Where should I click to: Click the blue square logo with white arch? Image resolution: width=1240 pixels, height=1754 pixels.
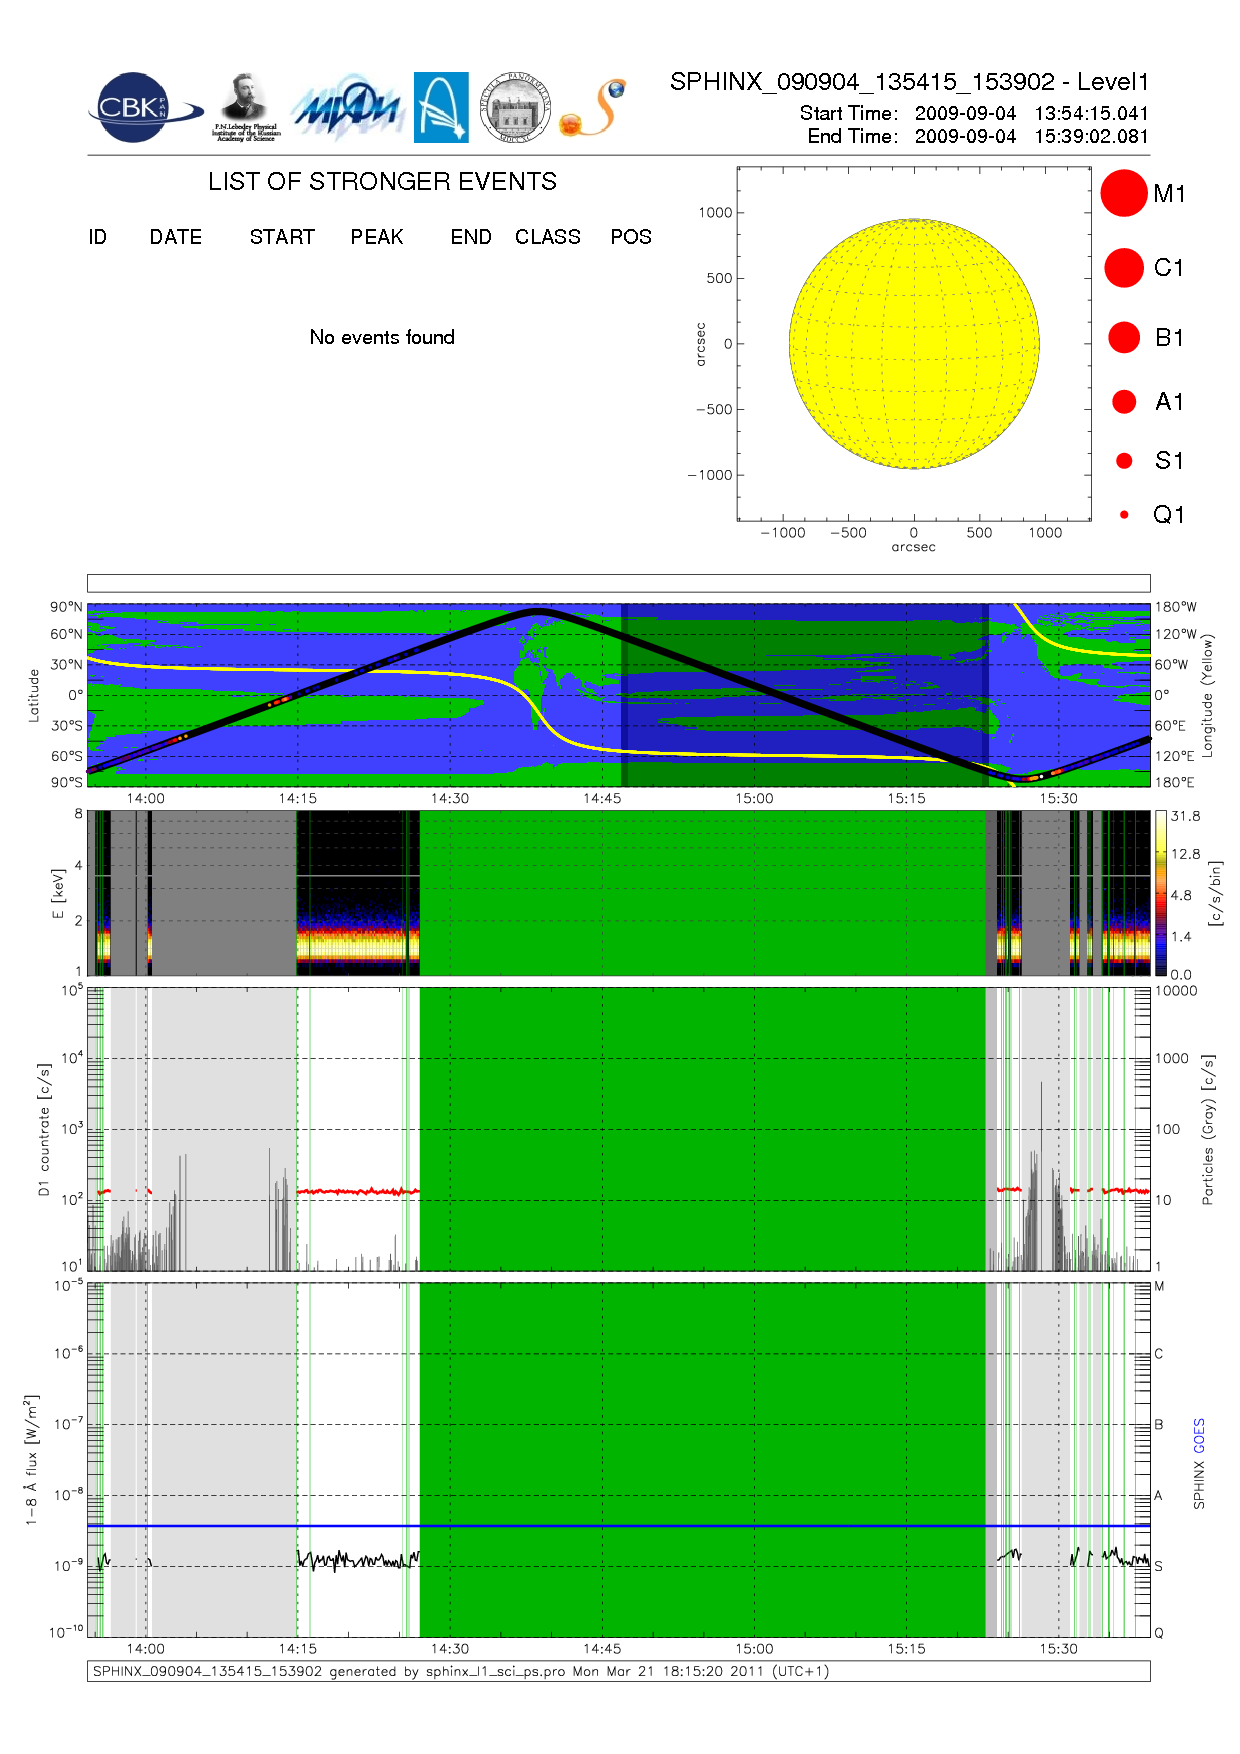tap(441, 107)
